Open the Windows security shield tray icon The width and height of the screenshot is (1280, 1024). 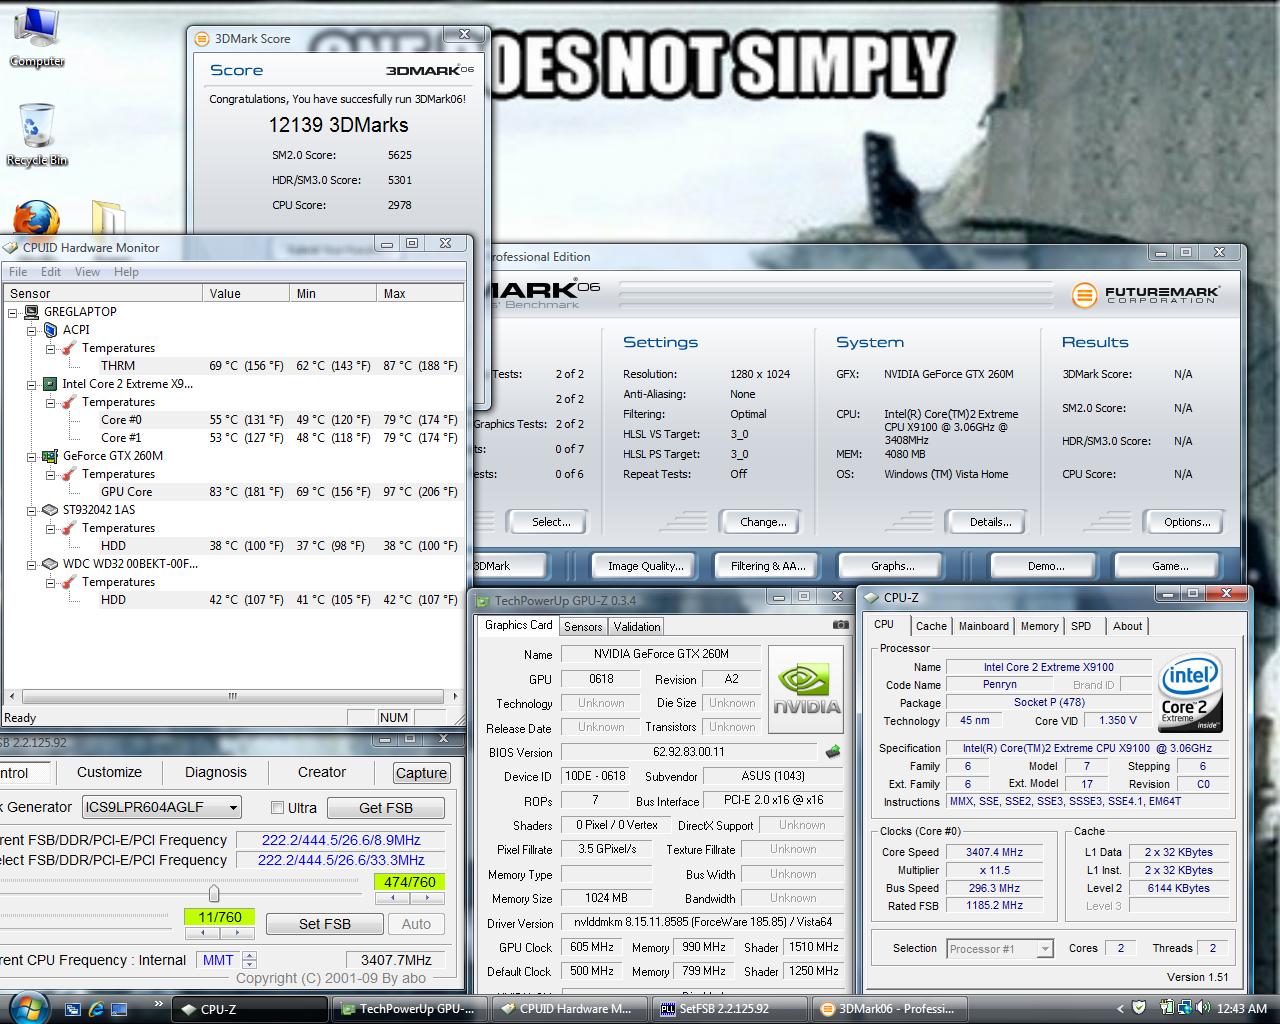[x=1139, y=1008]
